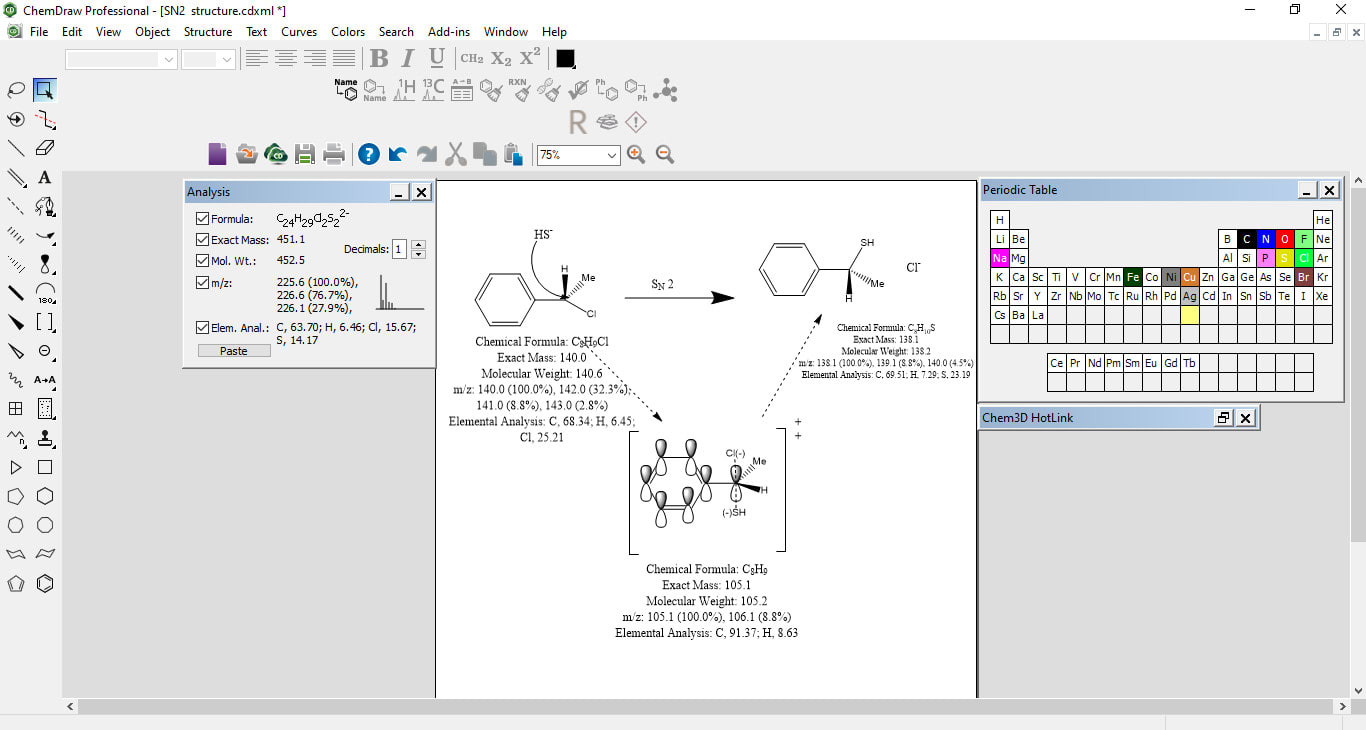
Task: Click the Print icon in toolbar
Action: [334, 154]
